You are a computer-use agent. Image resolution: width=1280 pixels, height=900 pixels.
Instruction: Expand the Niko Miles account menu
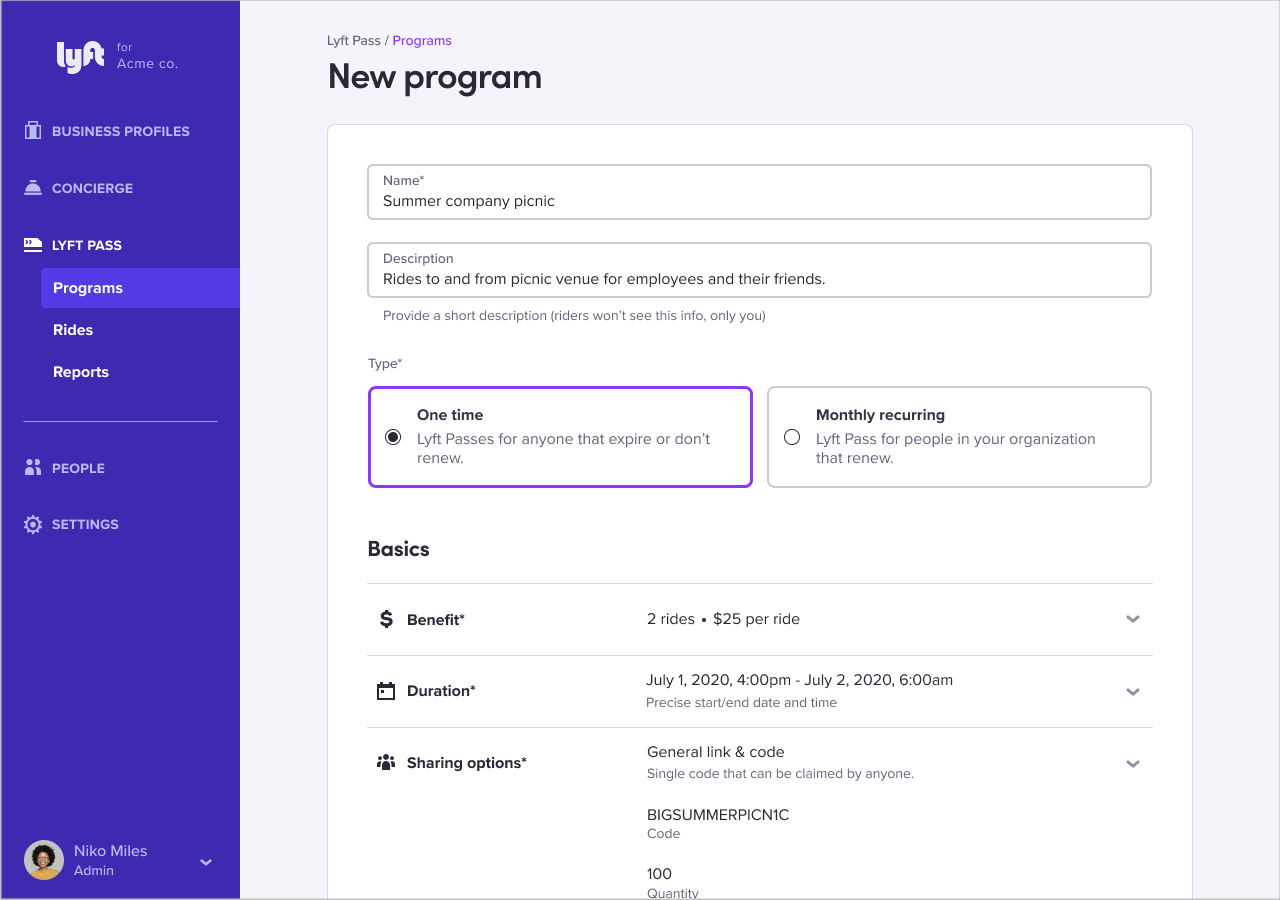[205, 861]
